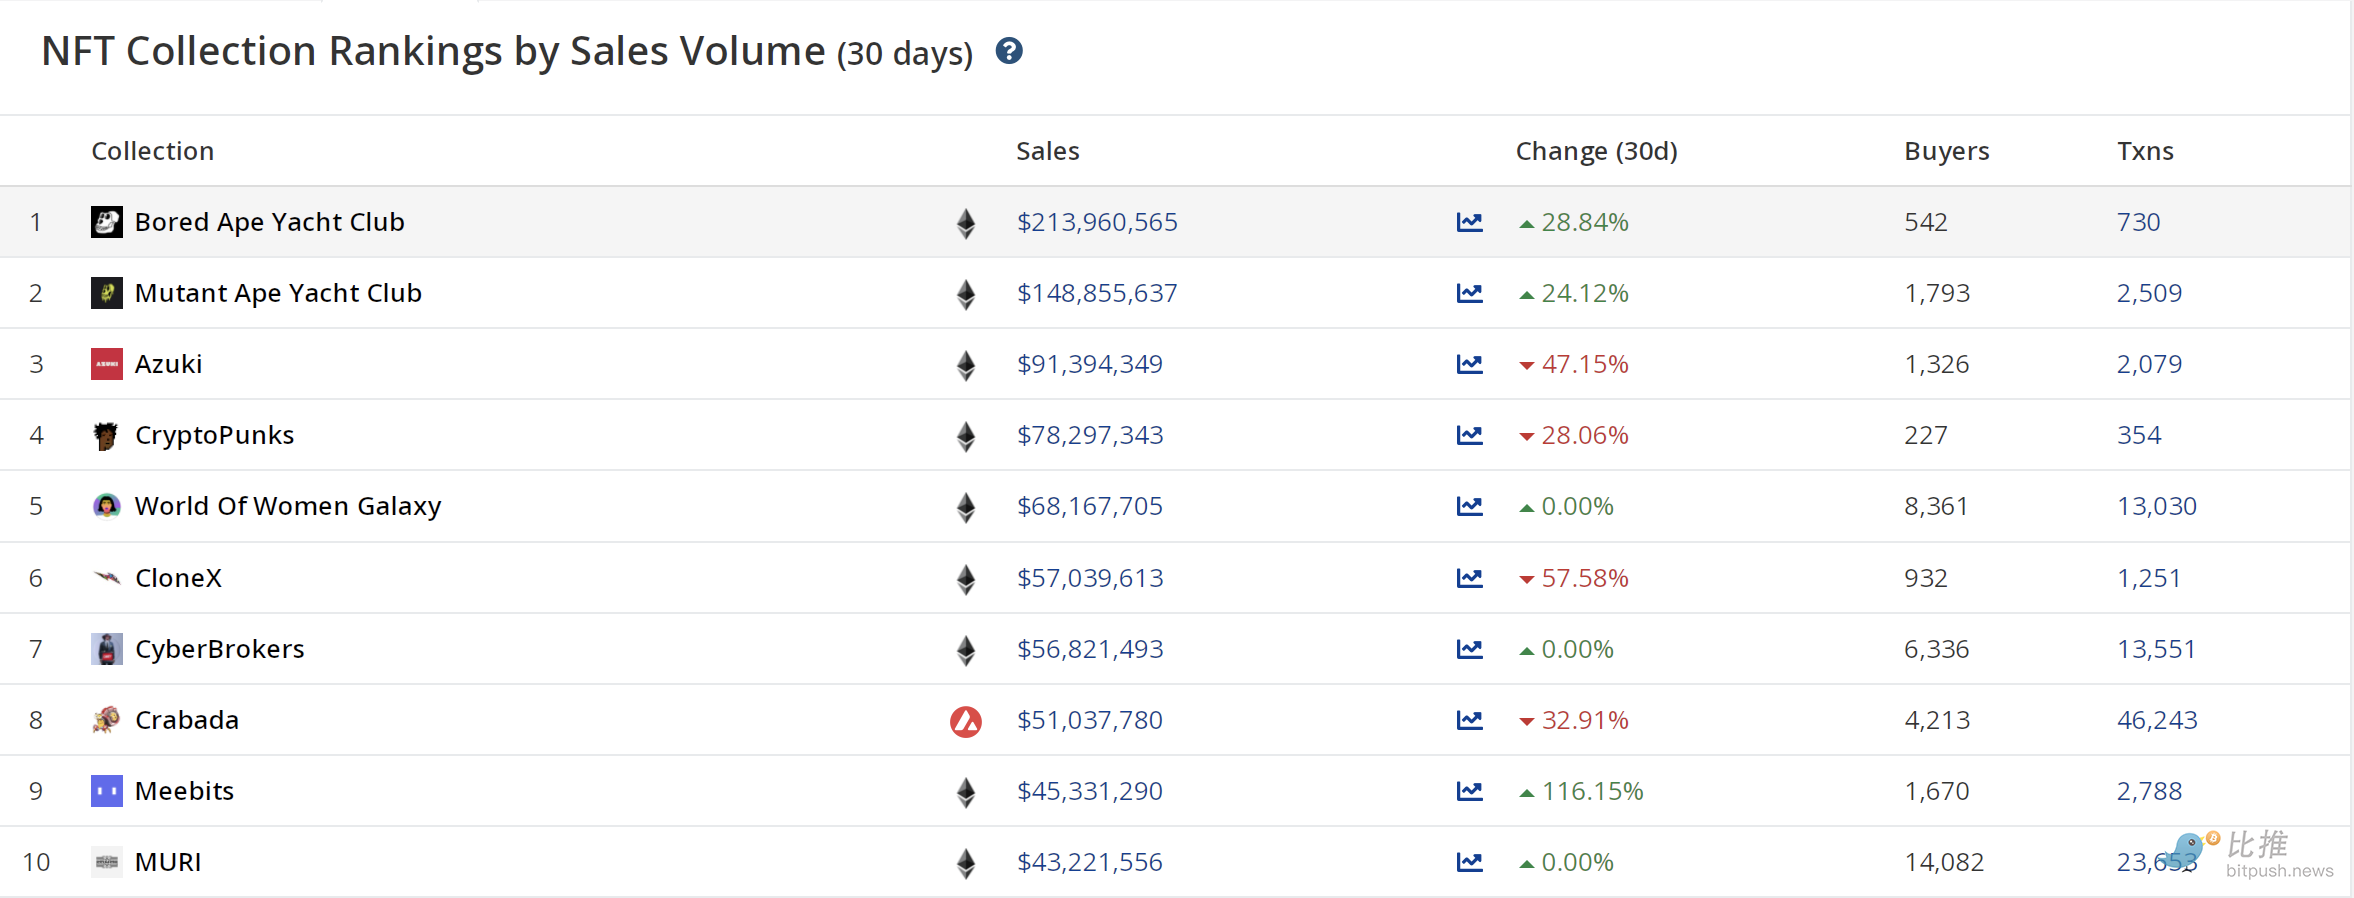Click the World Of Women Galaxy avatar
Screen dimensions: 2354x898
click(x=107, y=506)
